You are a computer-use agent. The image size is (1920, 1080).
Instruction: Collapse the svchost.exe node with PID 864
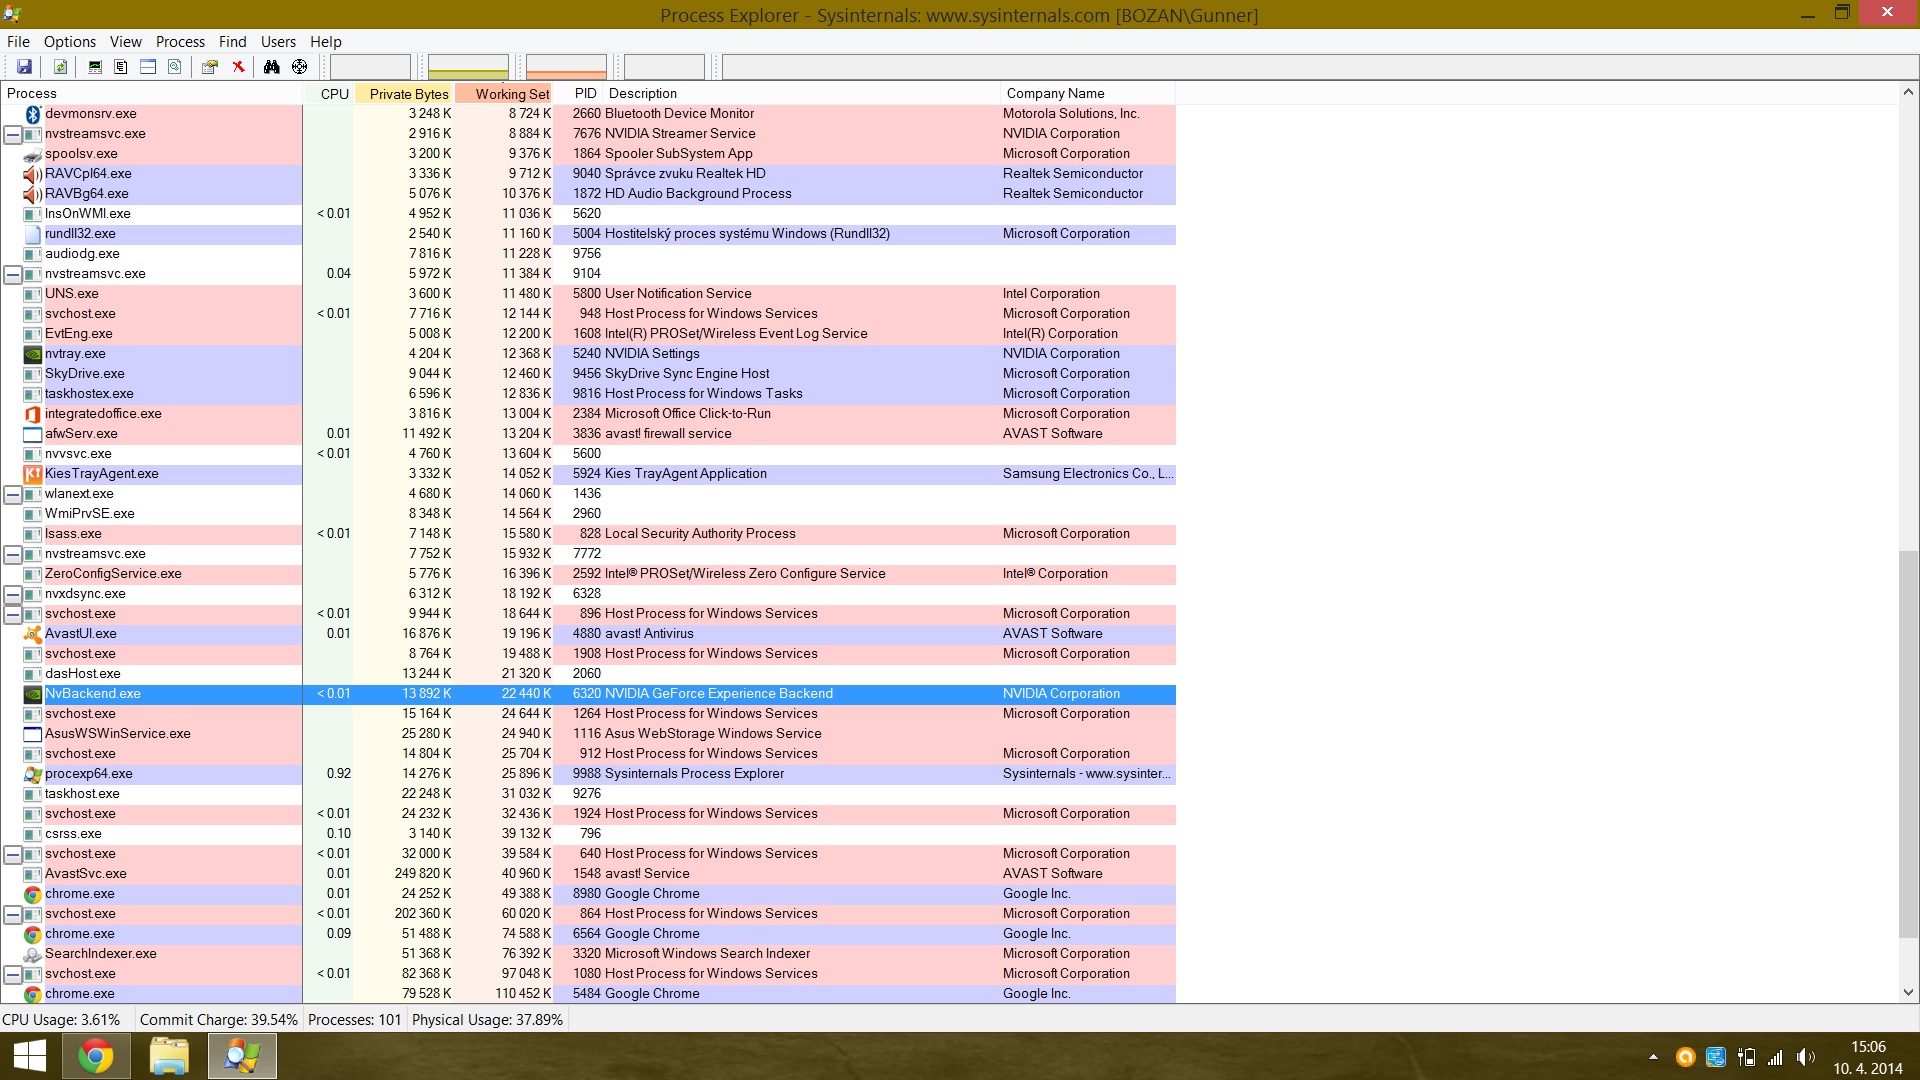(x=13, y=914)
